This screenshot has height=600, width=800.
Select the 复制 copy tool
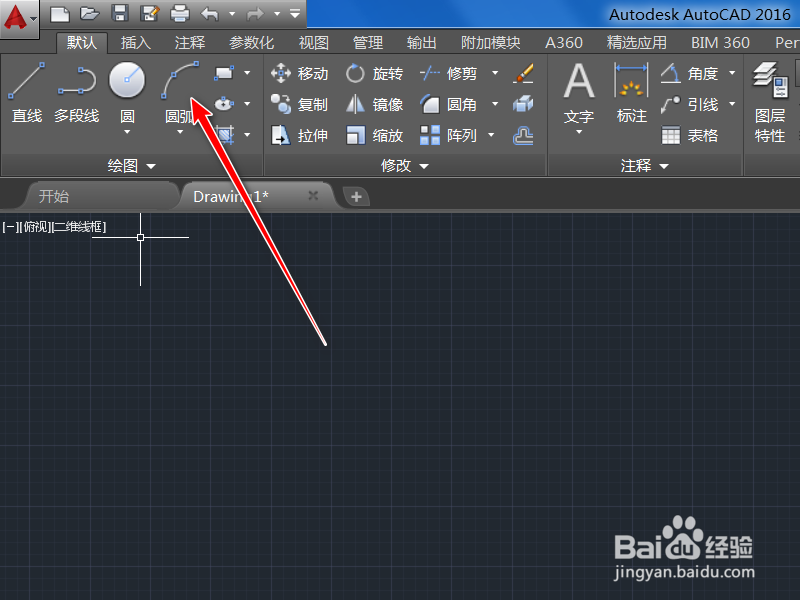tap(299, 105)
